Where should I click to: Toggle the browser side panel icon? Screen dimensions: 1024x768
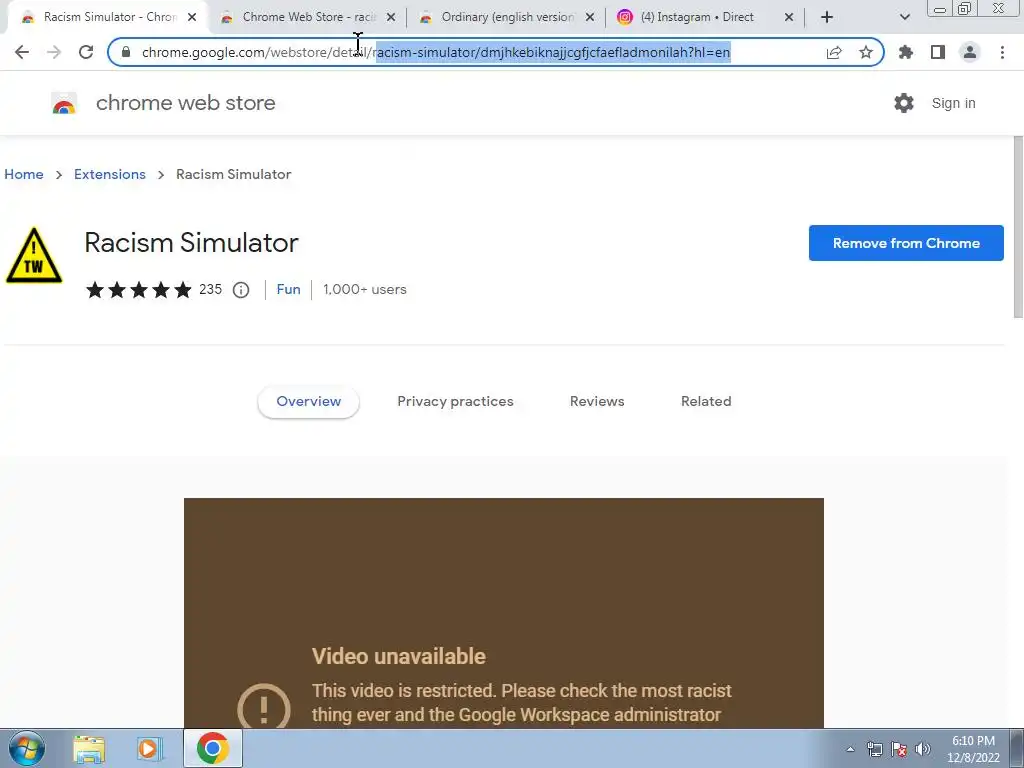coord(938,52)
